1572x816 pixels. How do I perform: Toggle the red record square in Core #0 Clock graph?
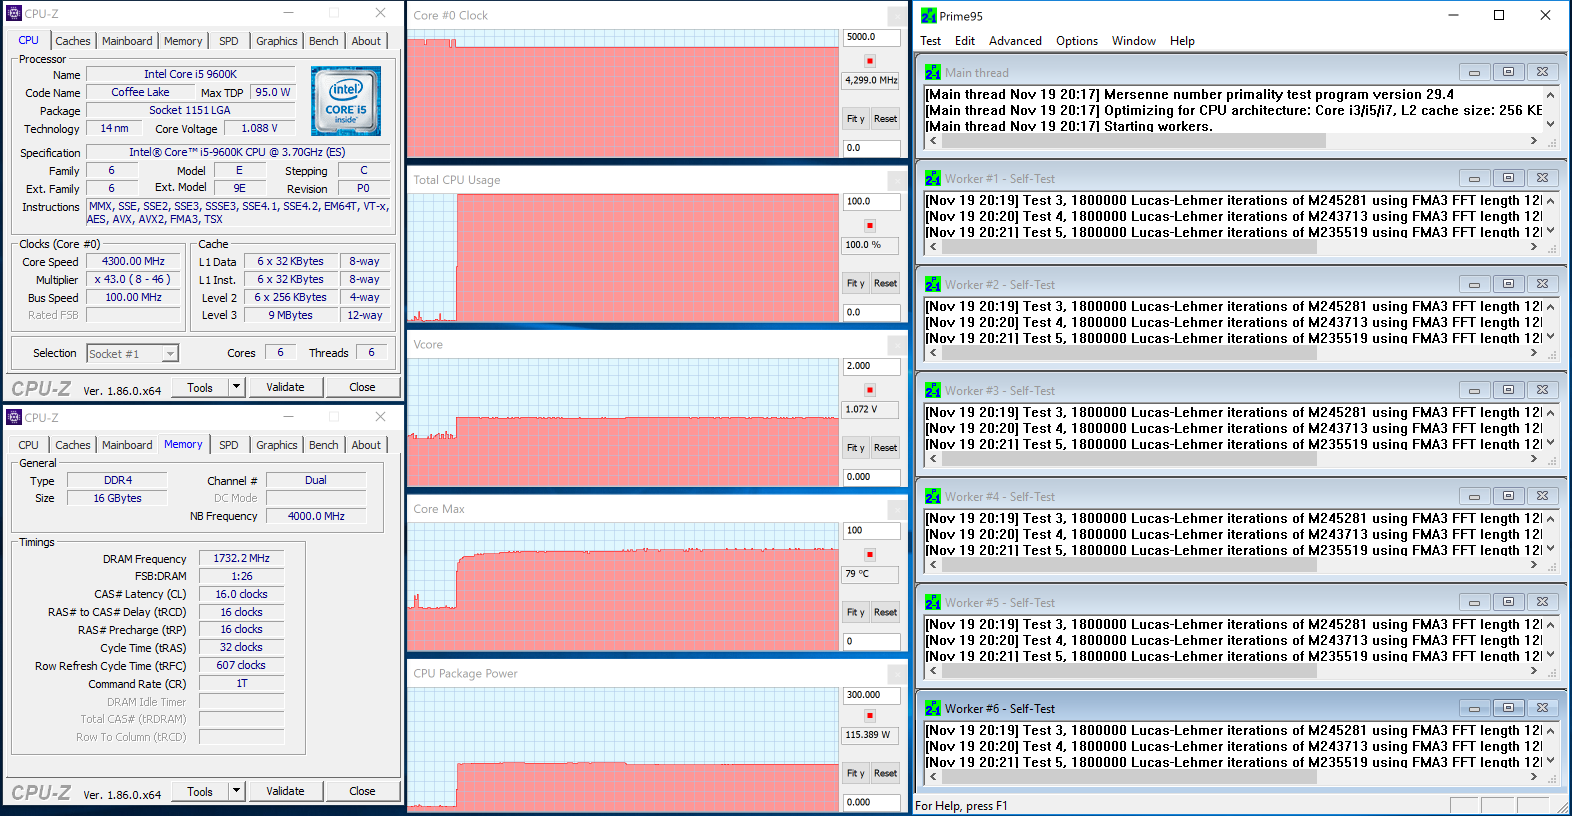[870, 61]
